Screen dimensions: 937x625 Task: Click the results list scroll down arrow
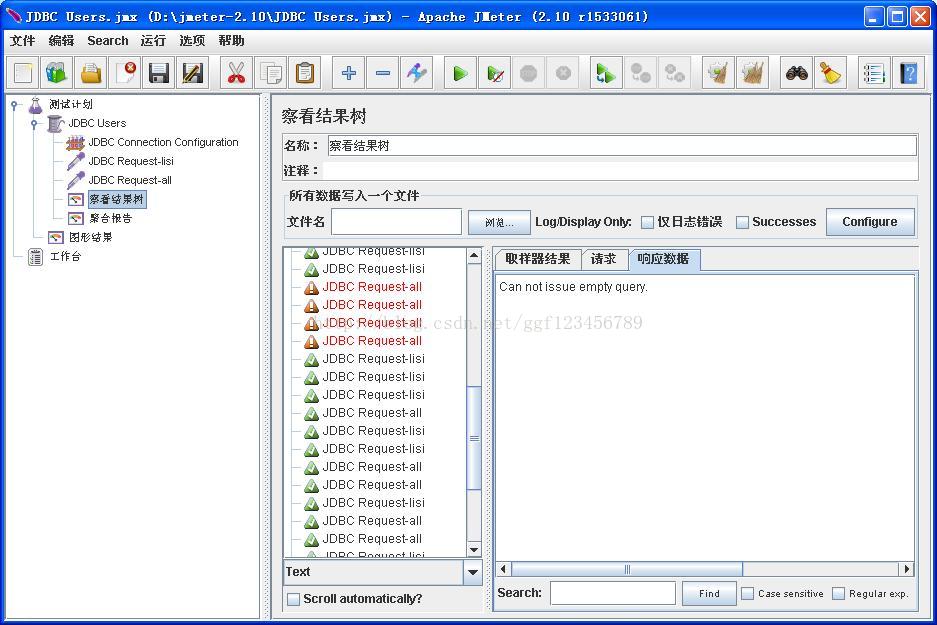[x=474, y=550]
